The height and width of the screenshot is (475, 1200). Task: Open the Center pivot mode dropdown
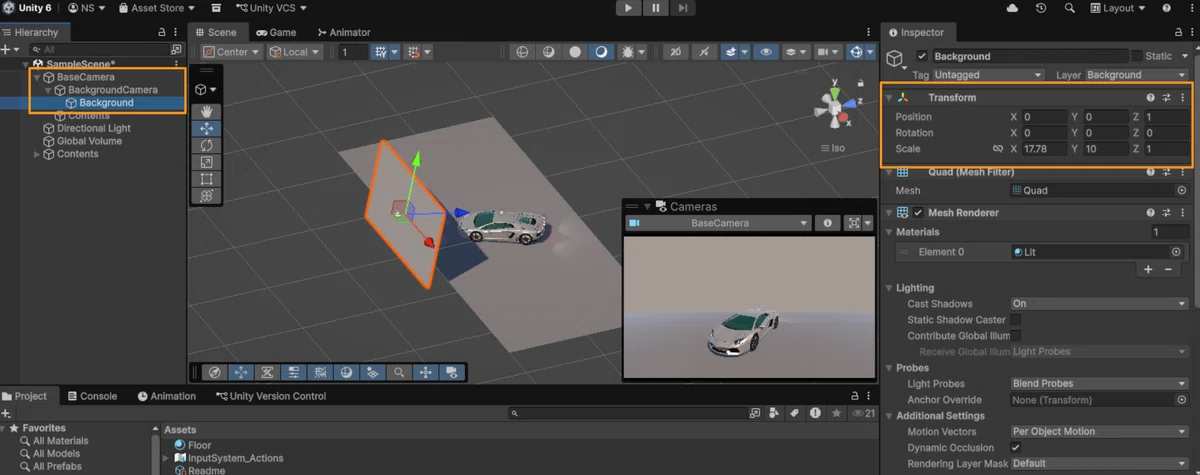point(231,52)
